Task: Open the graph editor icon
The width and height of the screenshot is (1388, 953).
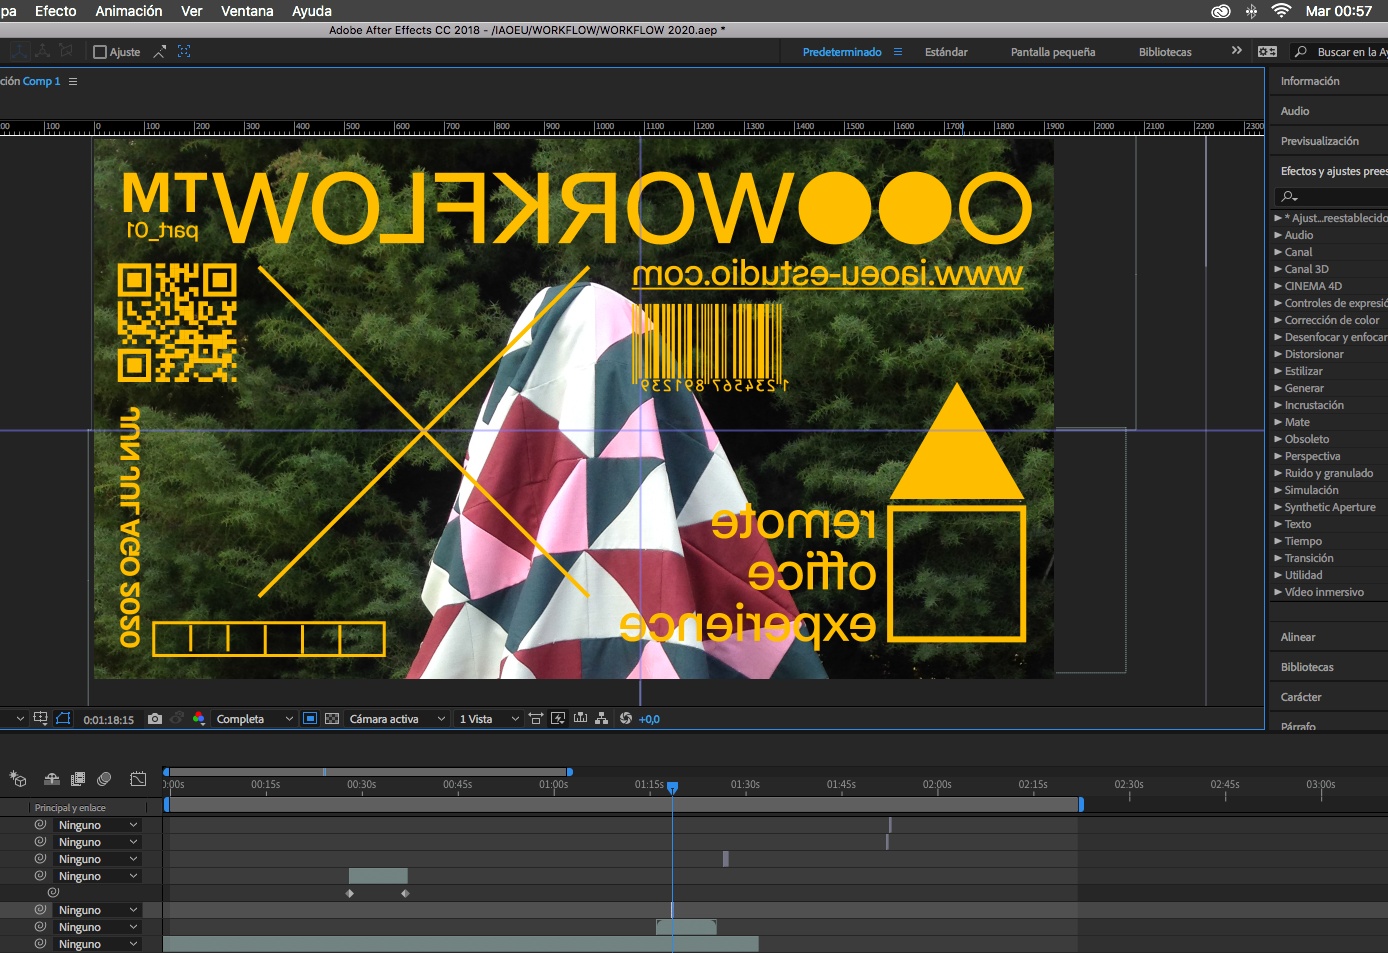Action: [138, 778]
